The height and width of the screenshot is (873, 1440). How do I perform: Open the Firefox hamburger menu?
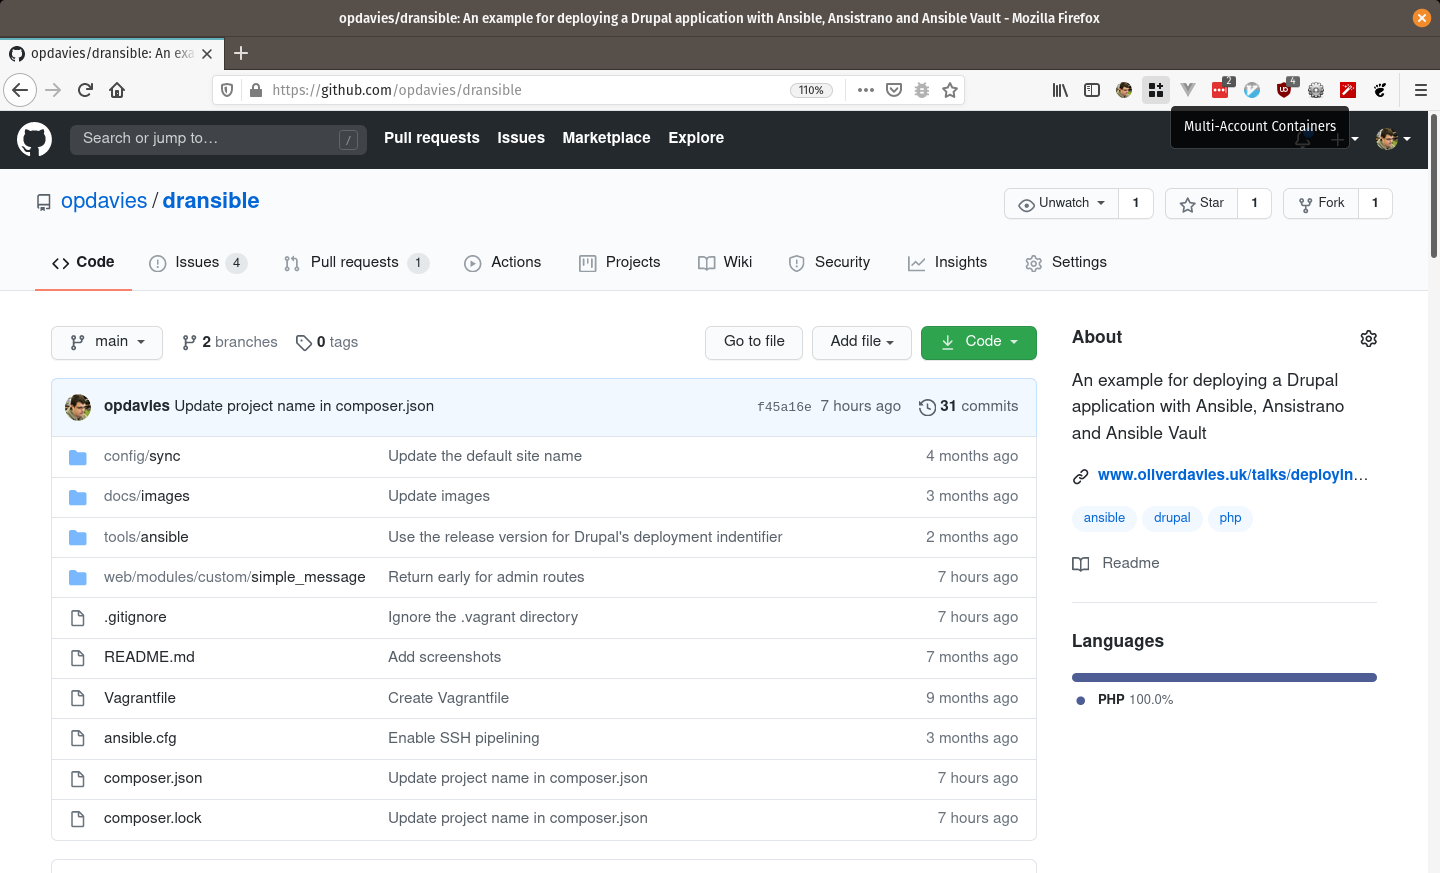pos(1420,90)
